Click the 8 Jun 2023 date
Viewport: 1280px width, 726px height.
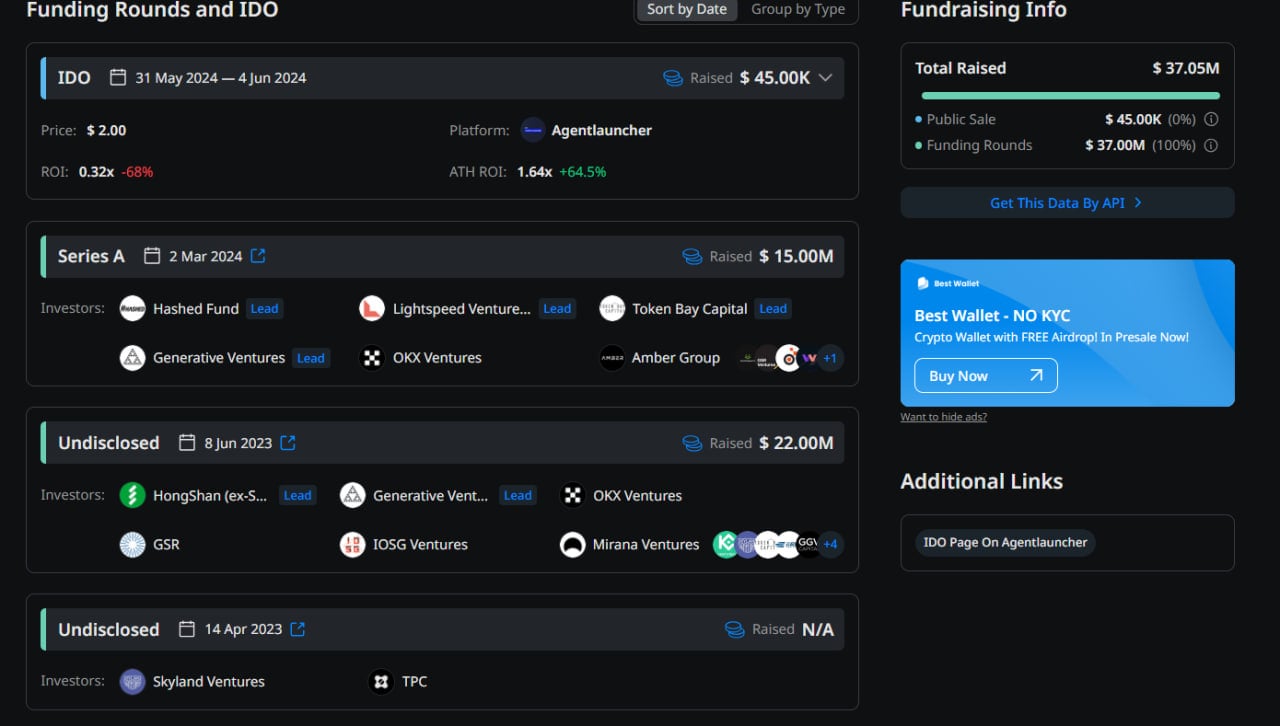coord(238,442)
